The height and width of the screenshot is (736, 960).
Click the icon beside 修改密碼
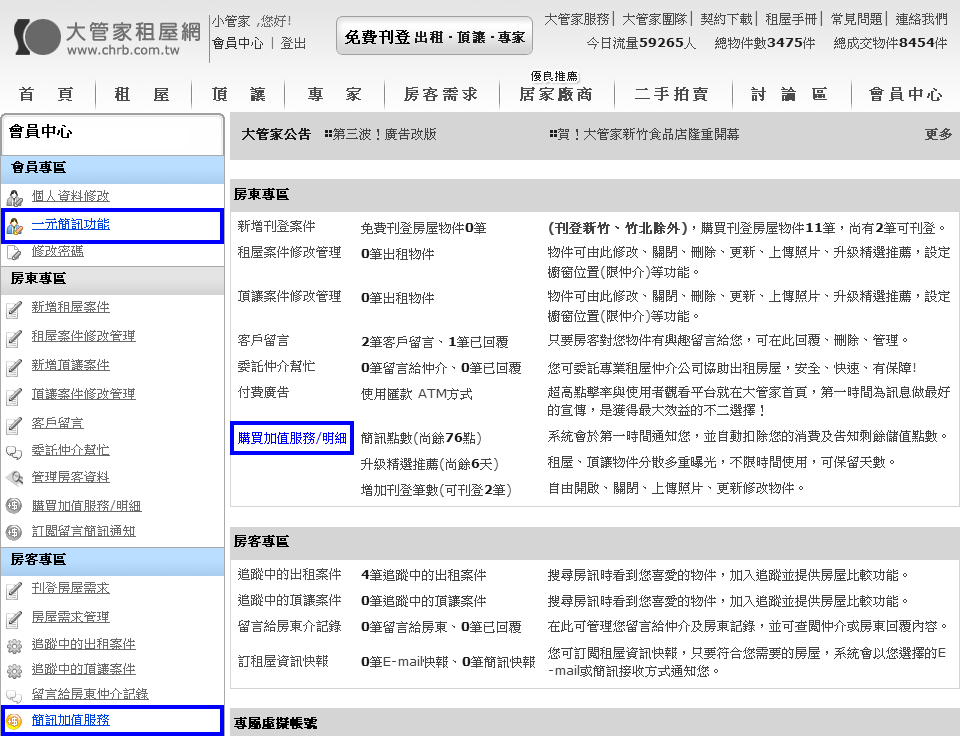(15, 252)
